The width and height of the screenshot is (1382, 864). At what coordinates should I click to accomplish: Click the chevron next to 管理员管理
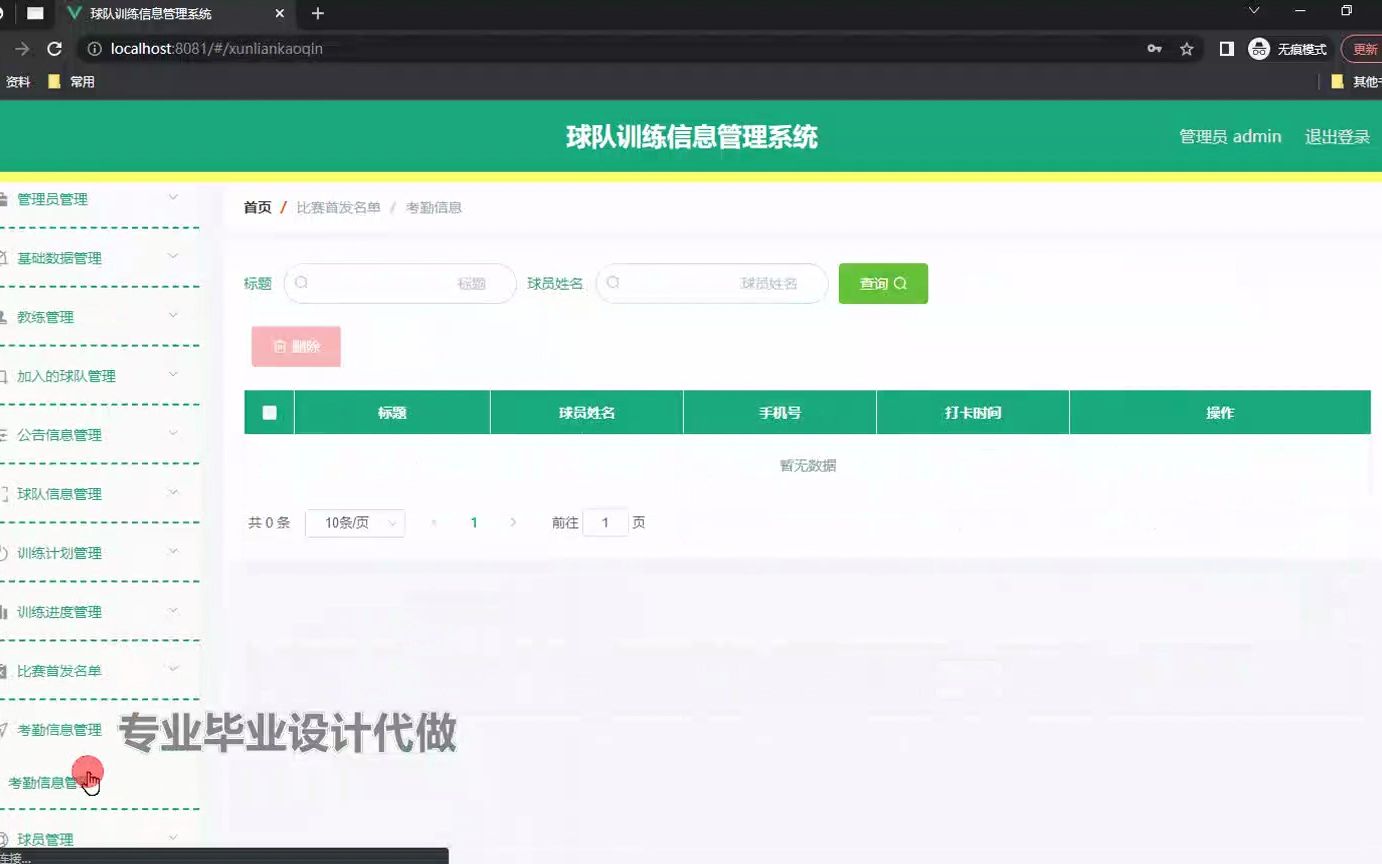173,197
